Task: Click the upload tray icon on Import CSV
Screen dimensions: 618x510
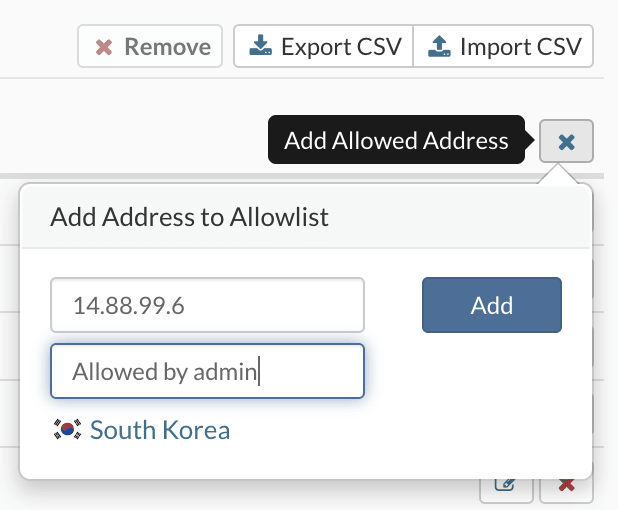Action: pyautogui.click(x=439, y=46)
